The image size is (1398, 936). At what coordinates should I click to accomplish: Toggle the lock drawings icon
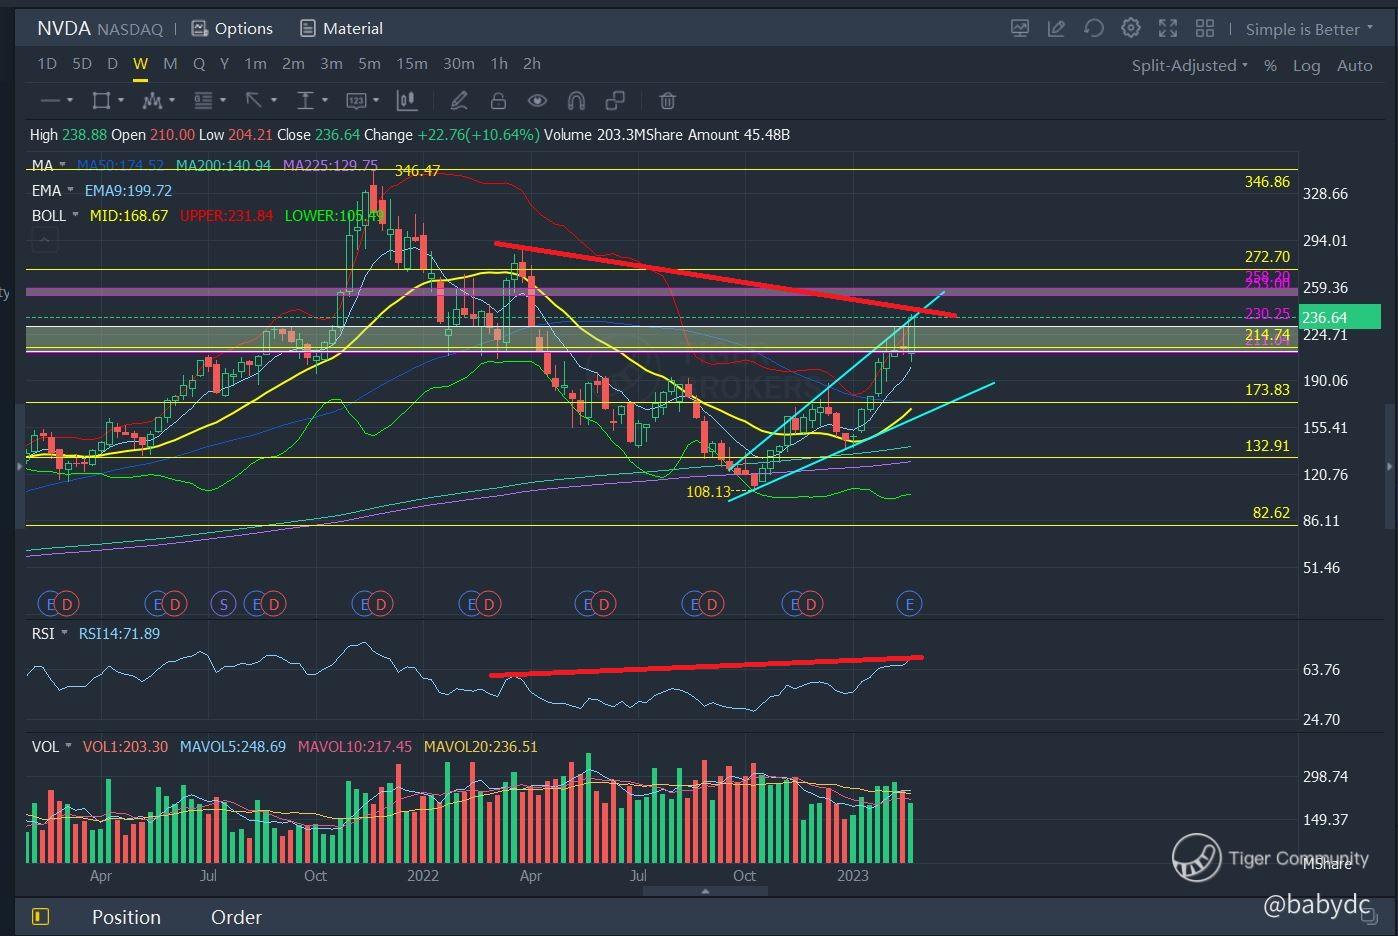(x=498, y=100)
